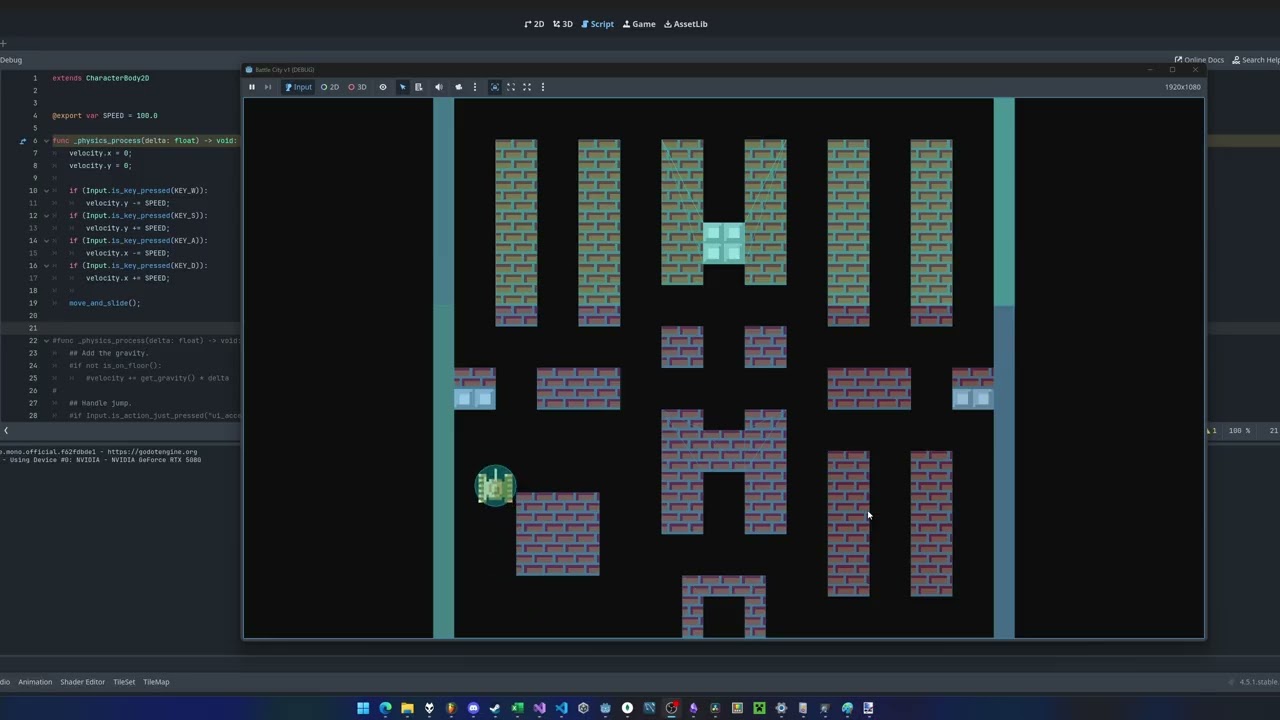This screenshot has width=1280, height=720.
Task: Fold the if KEY_S block at line 12
Action: (x=46, y=216)
